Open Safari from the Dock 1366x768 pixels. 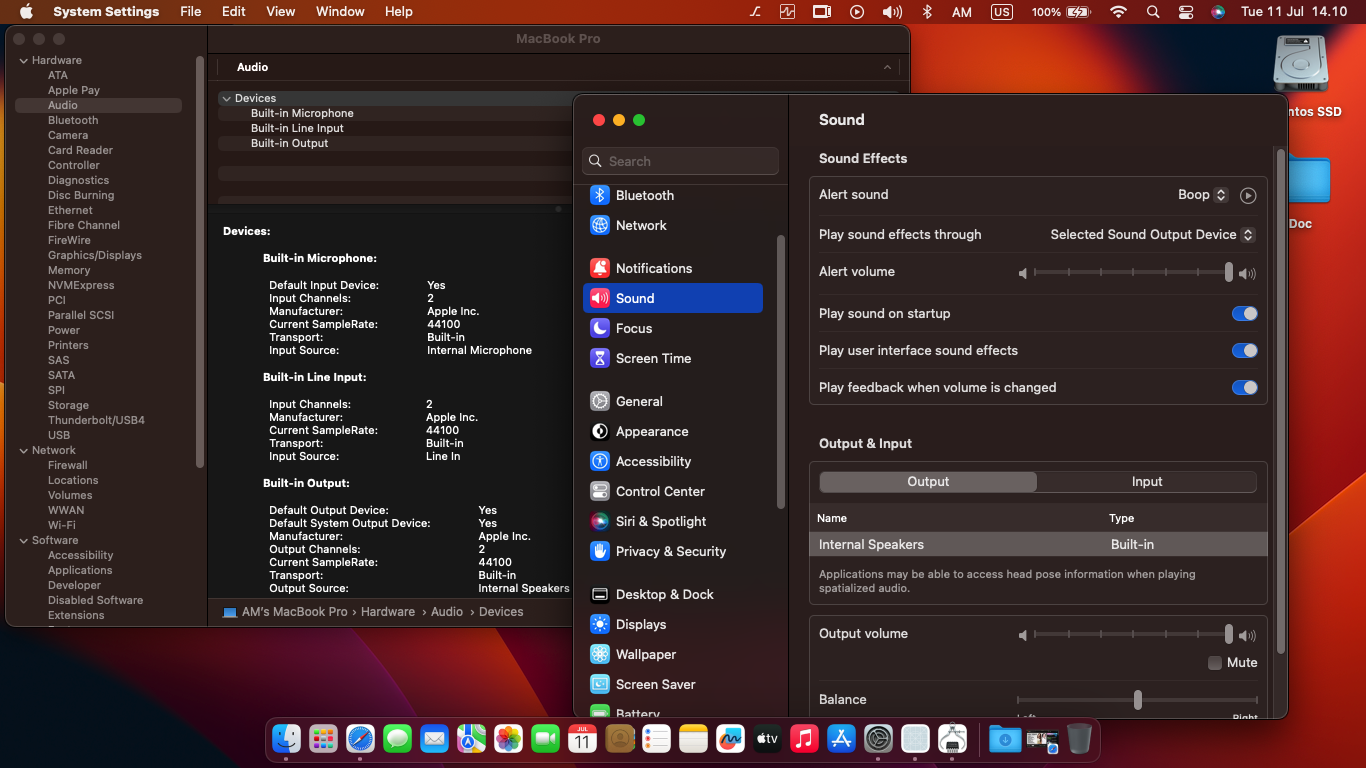[x=360, y=739]
